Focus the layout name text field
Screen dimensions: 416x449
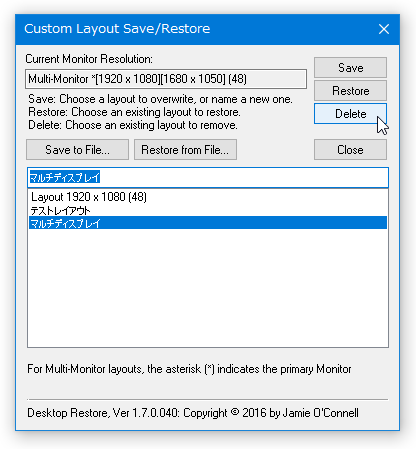pos(208,177)
